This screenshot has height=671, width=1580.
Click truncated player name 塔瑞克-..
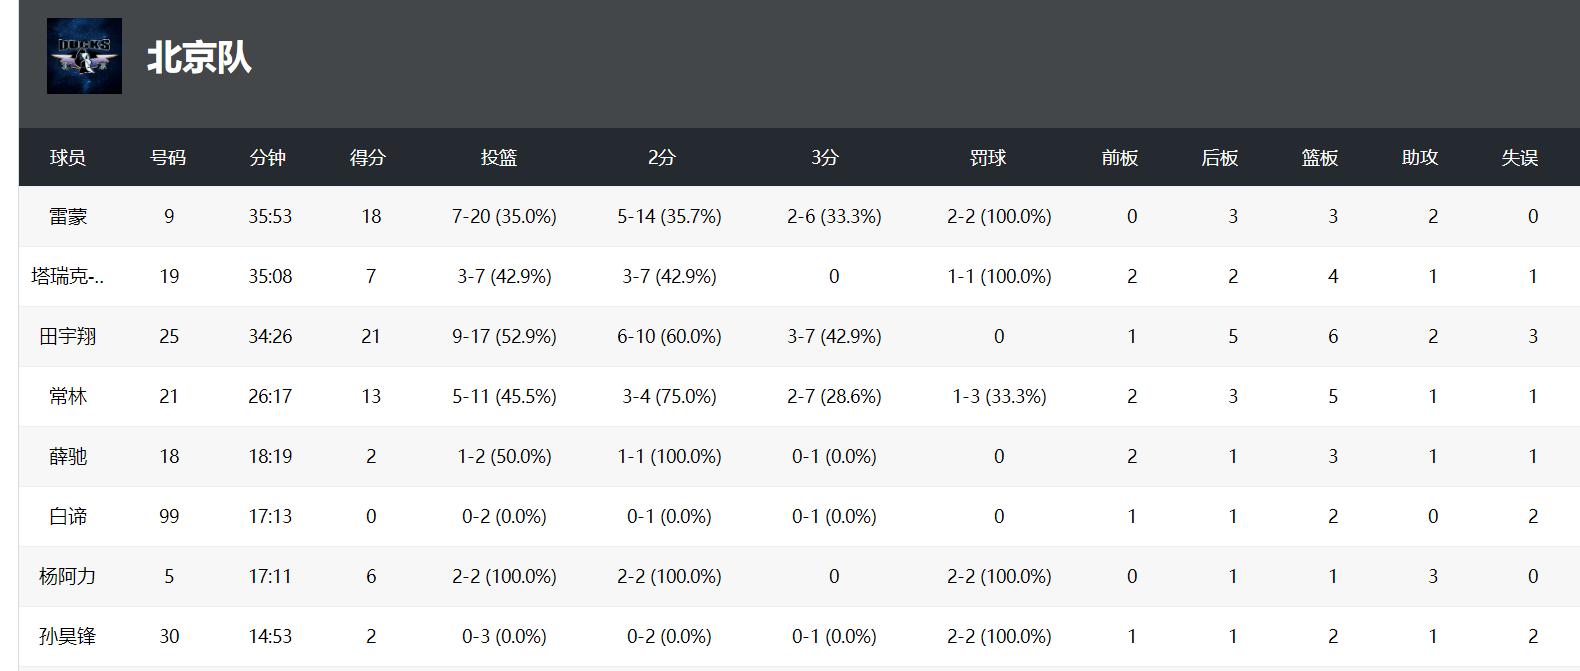point(68,277)
